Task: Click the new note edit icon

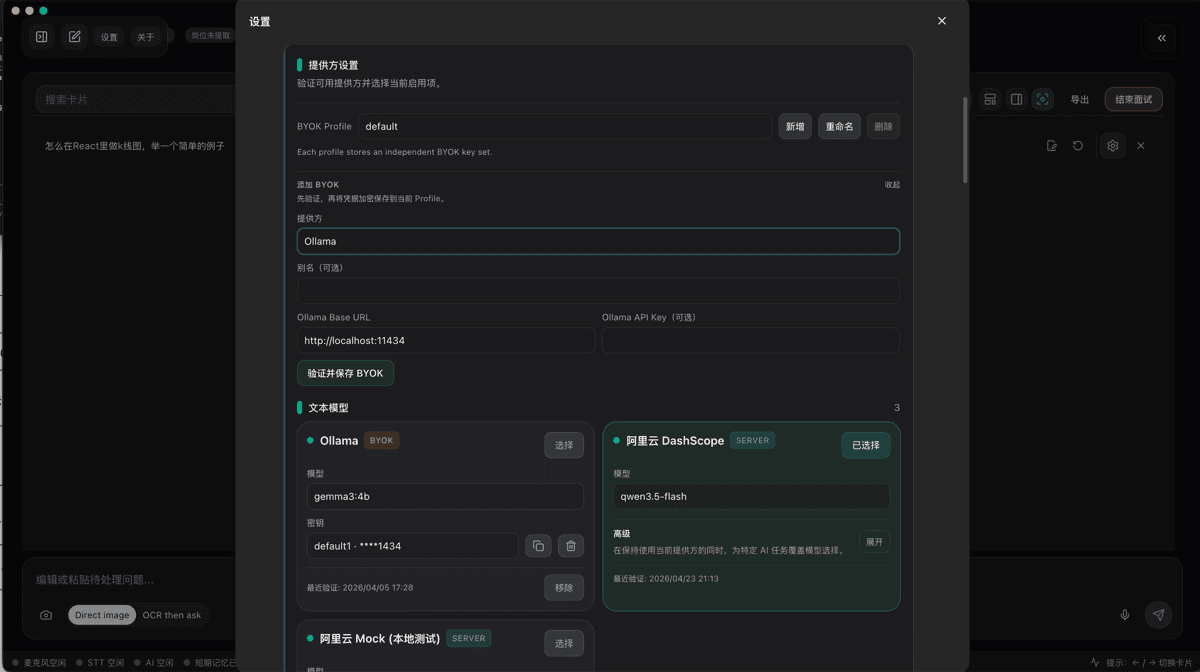Action: [x=75, y=37]
